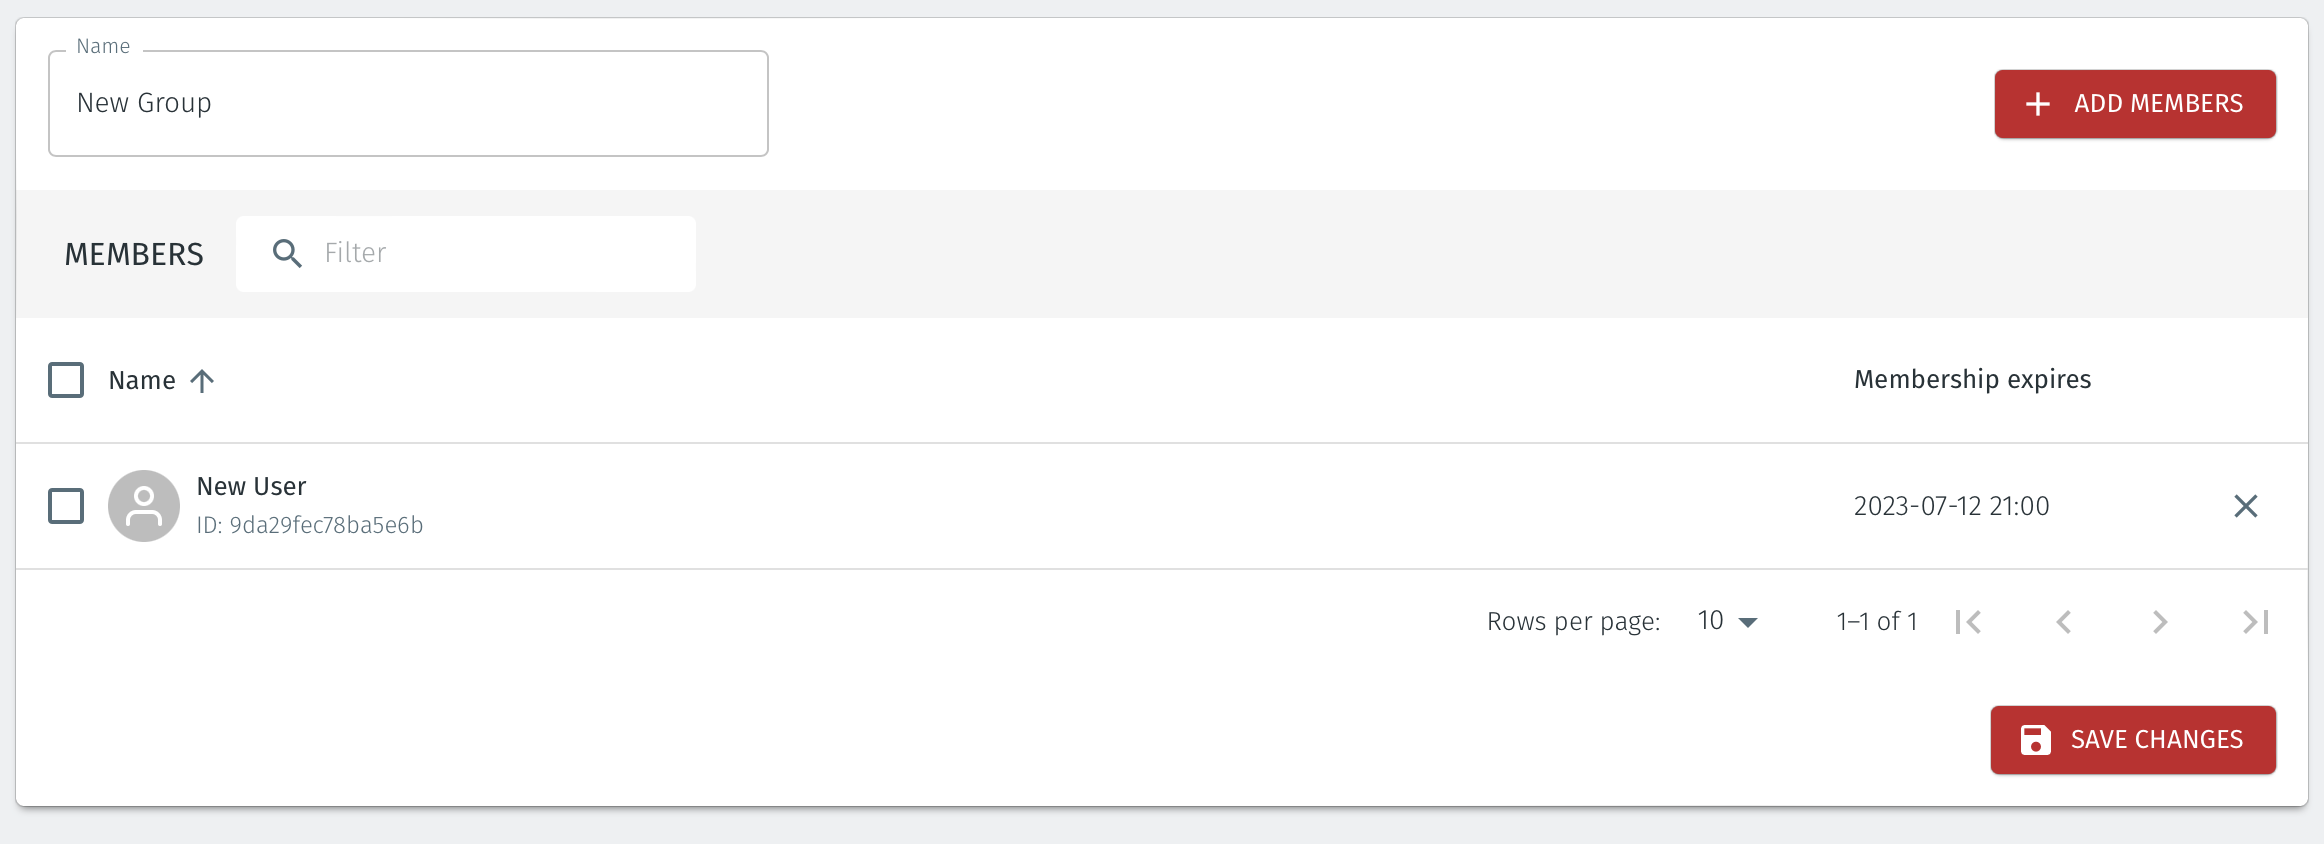
Task: Jump to the last page of members
Action: pyautogui.click(x=2255, y=621)
